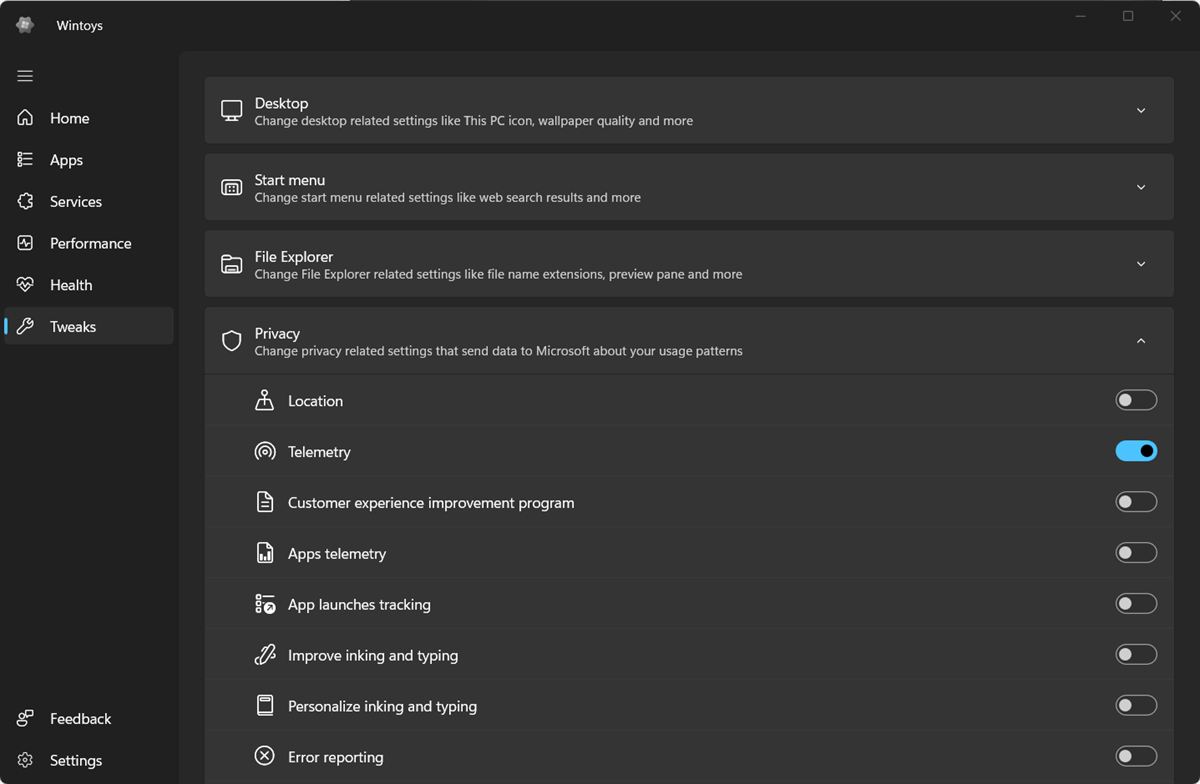Viewport: 1200px width, 784px height.
Task: Click the Start menu section icon
Action: [232, 188]
